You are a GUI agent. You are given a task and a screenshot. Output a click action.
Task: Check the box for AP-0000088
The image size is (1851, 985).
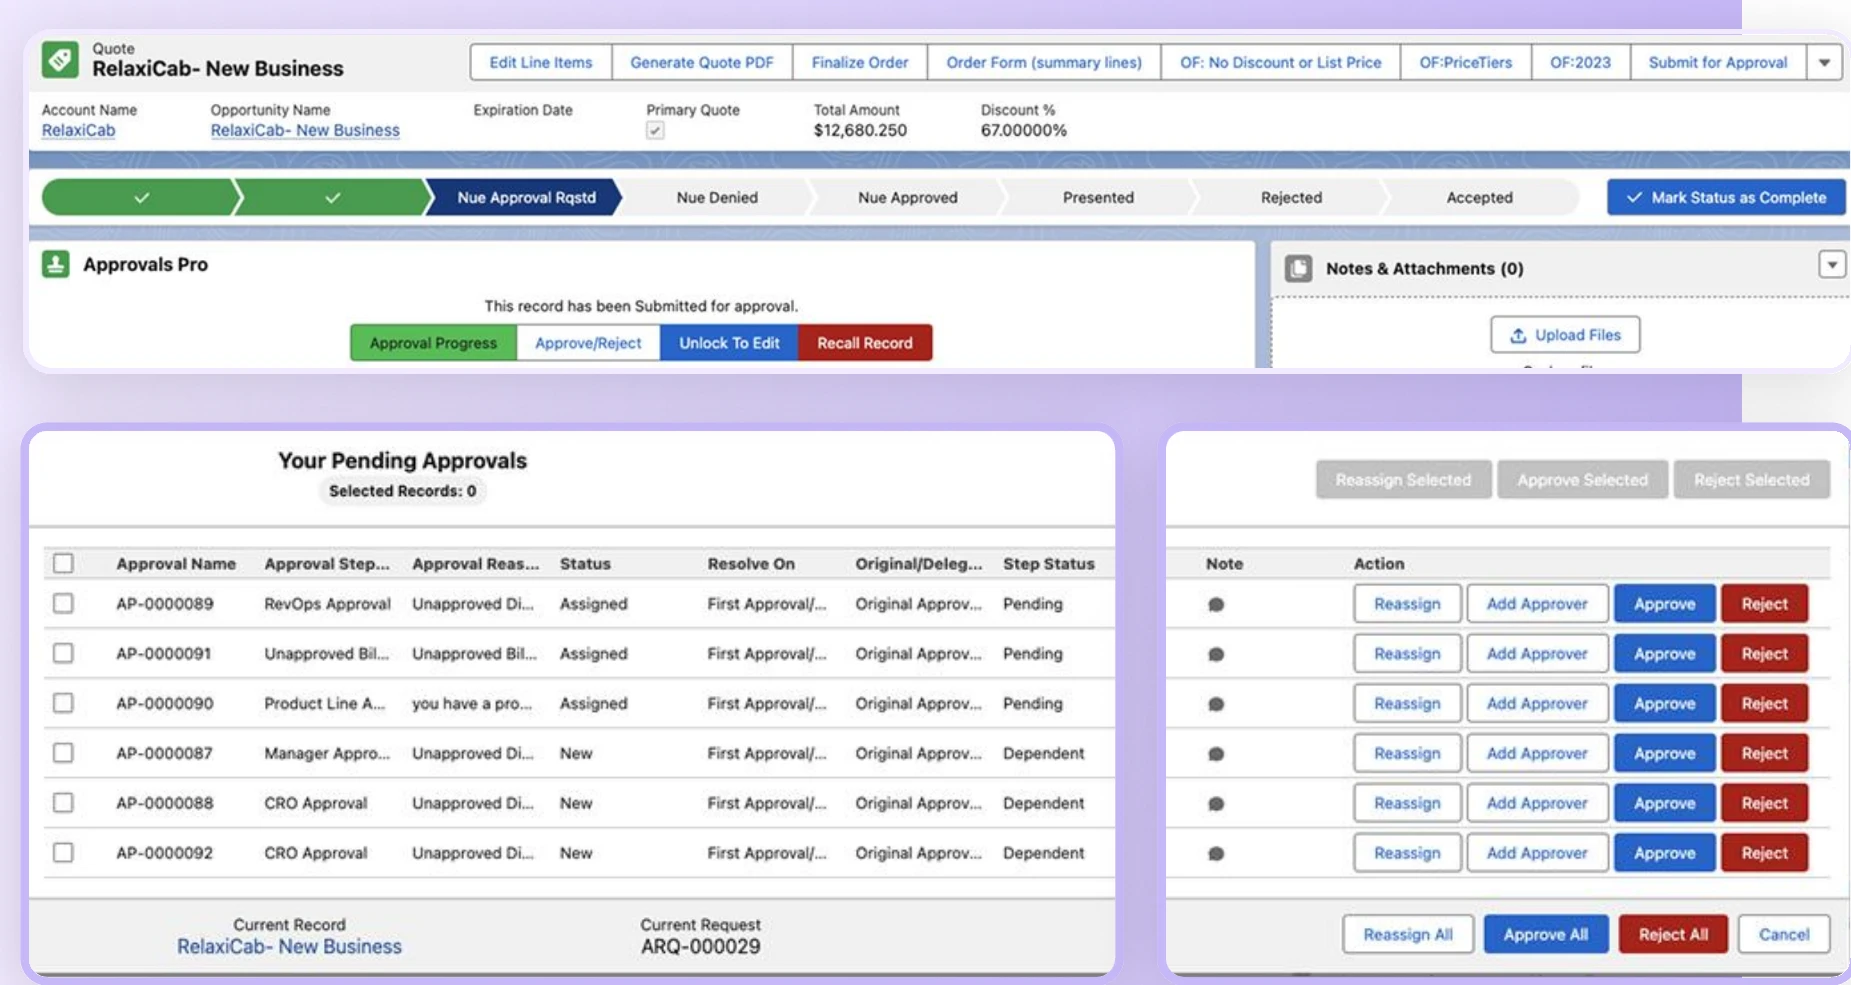coord(63,802)
